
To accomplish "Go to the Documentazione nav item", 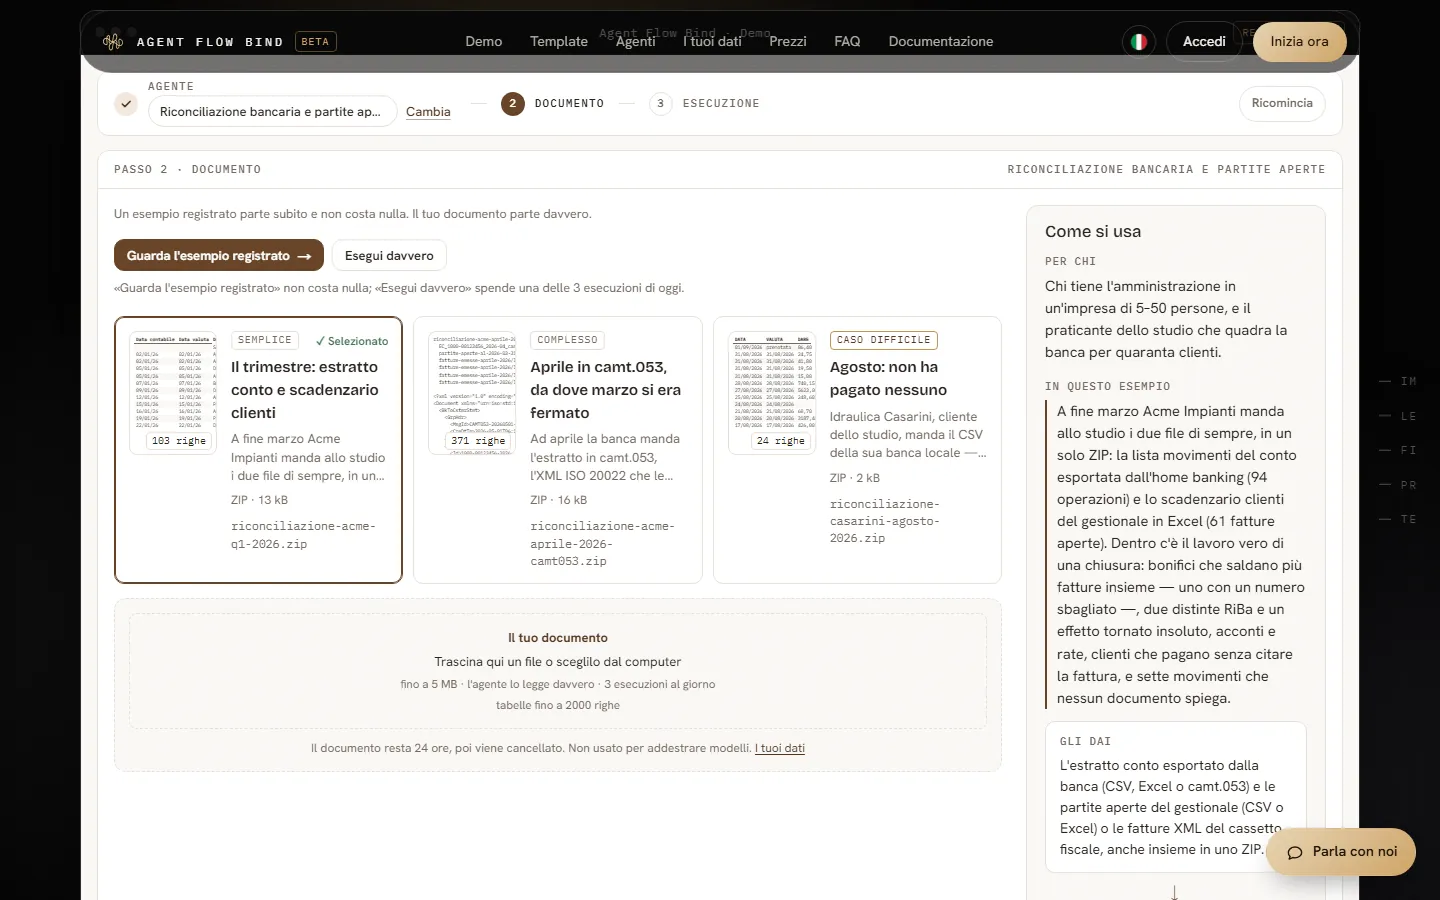I will pos(940,41).
